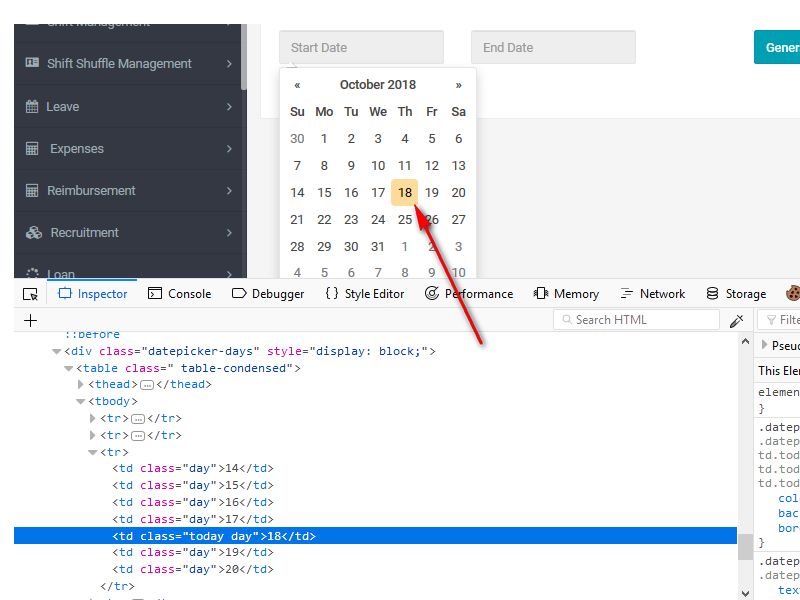This screenshot has width=800, height=600.
Task: Click the green Generate button
Action: pyautogui.click(x=778, y=46)
